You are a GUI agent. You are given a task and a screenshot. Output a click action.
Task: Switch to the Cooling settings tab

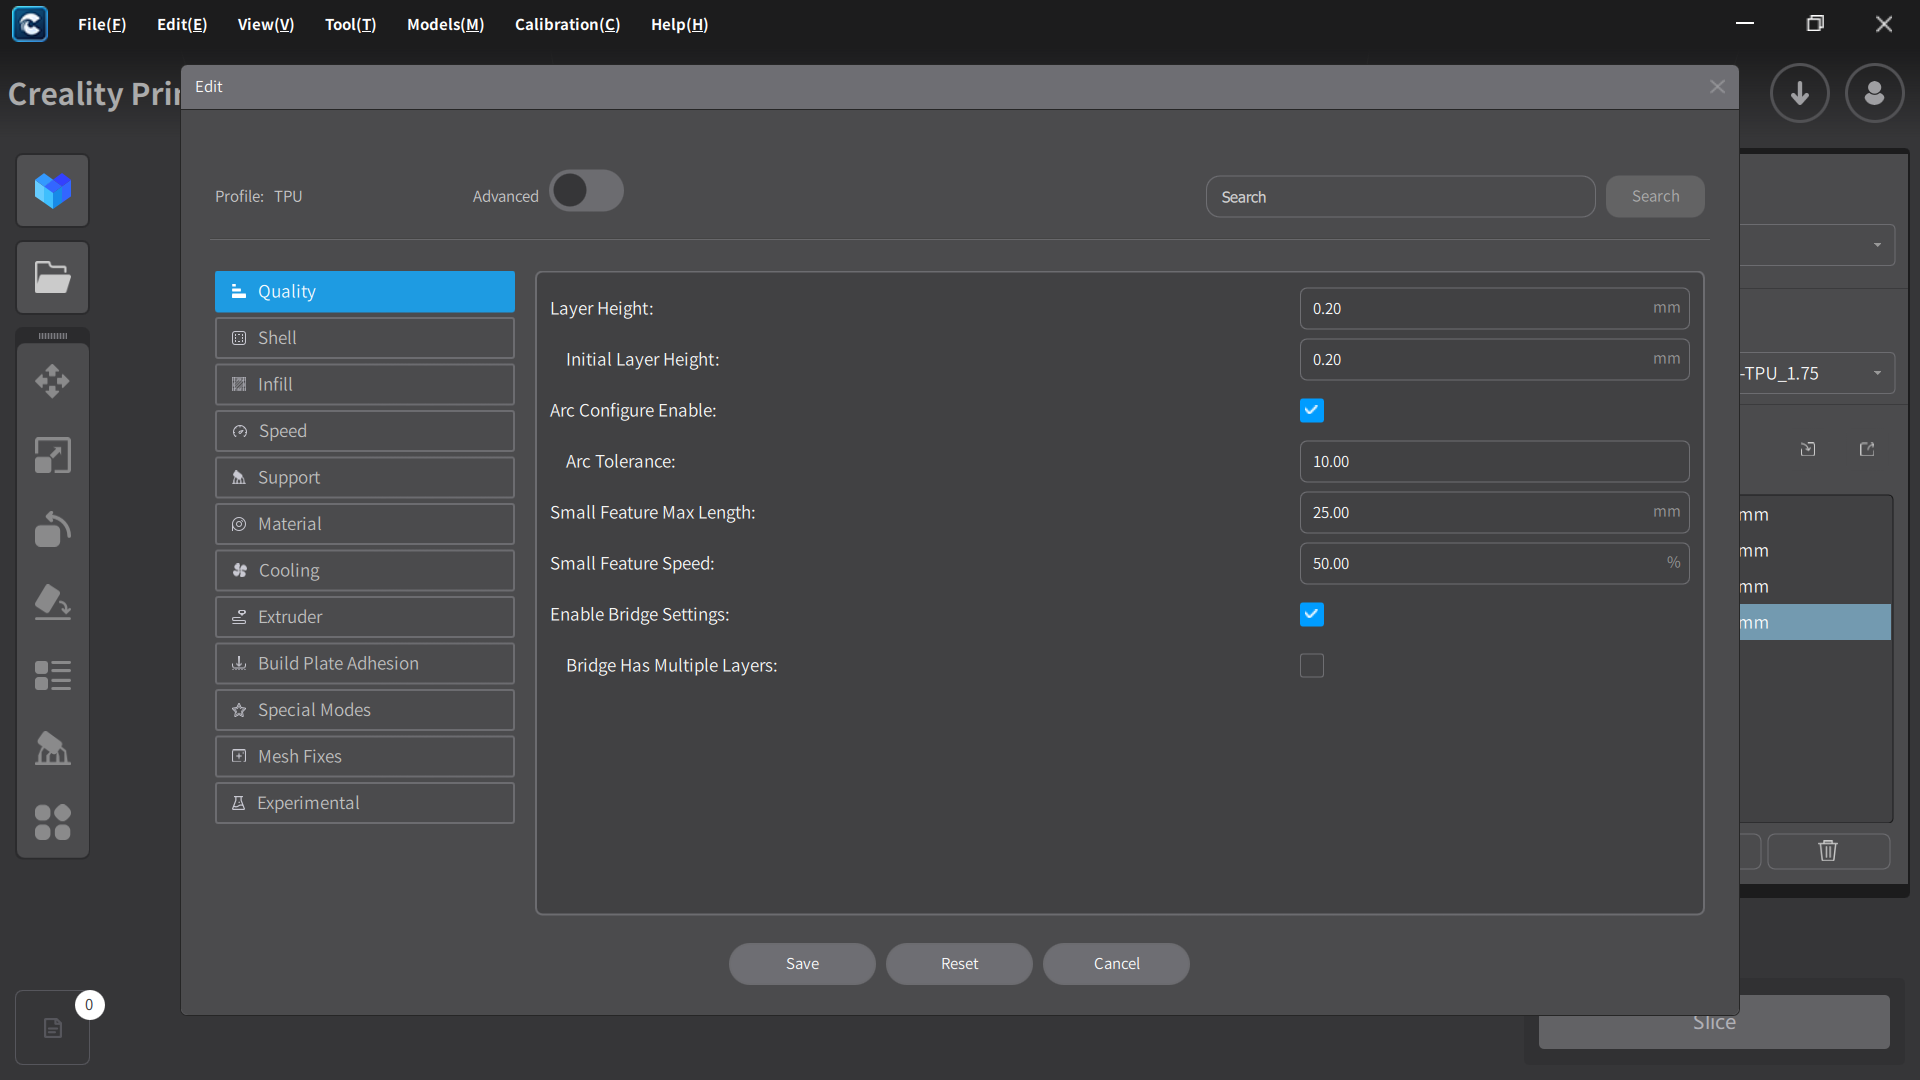pyautogui.click(x=365, y=570)
